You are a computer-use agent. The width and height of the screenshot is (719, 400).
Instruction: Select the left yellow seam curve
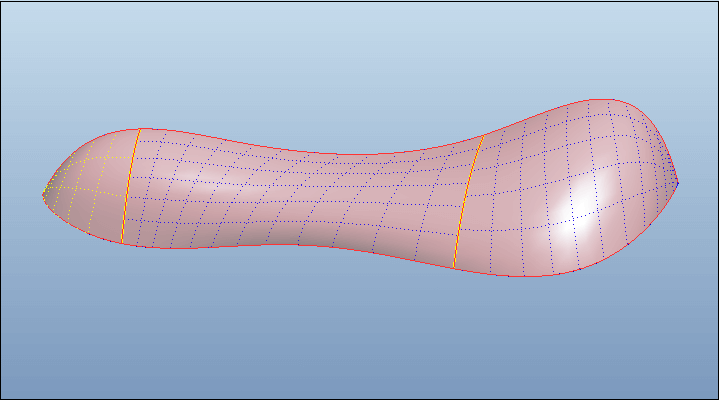[x=129, y=186]
